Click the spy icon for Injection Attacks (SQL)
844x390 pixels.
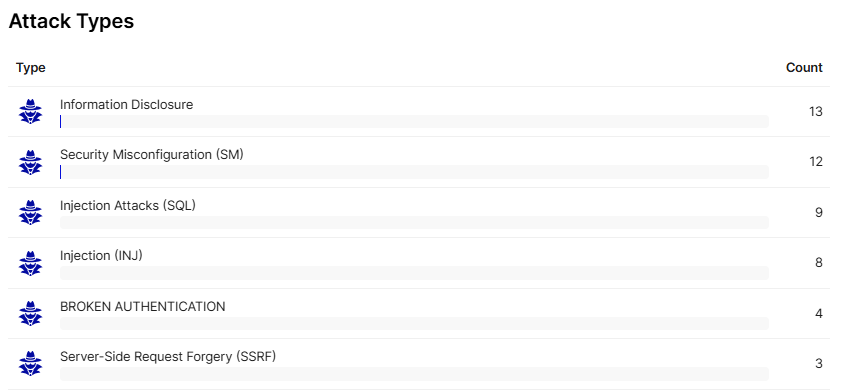pyautogui.click(x=30, y=212)
